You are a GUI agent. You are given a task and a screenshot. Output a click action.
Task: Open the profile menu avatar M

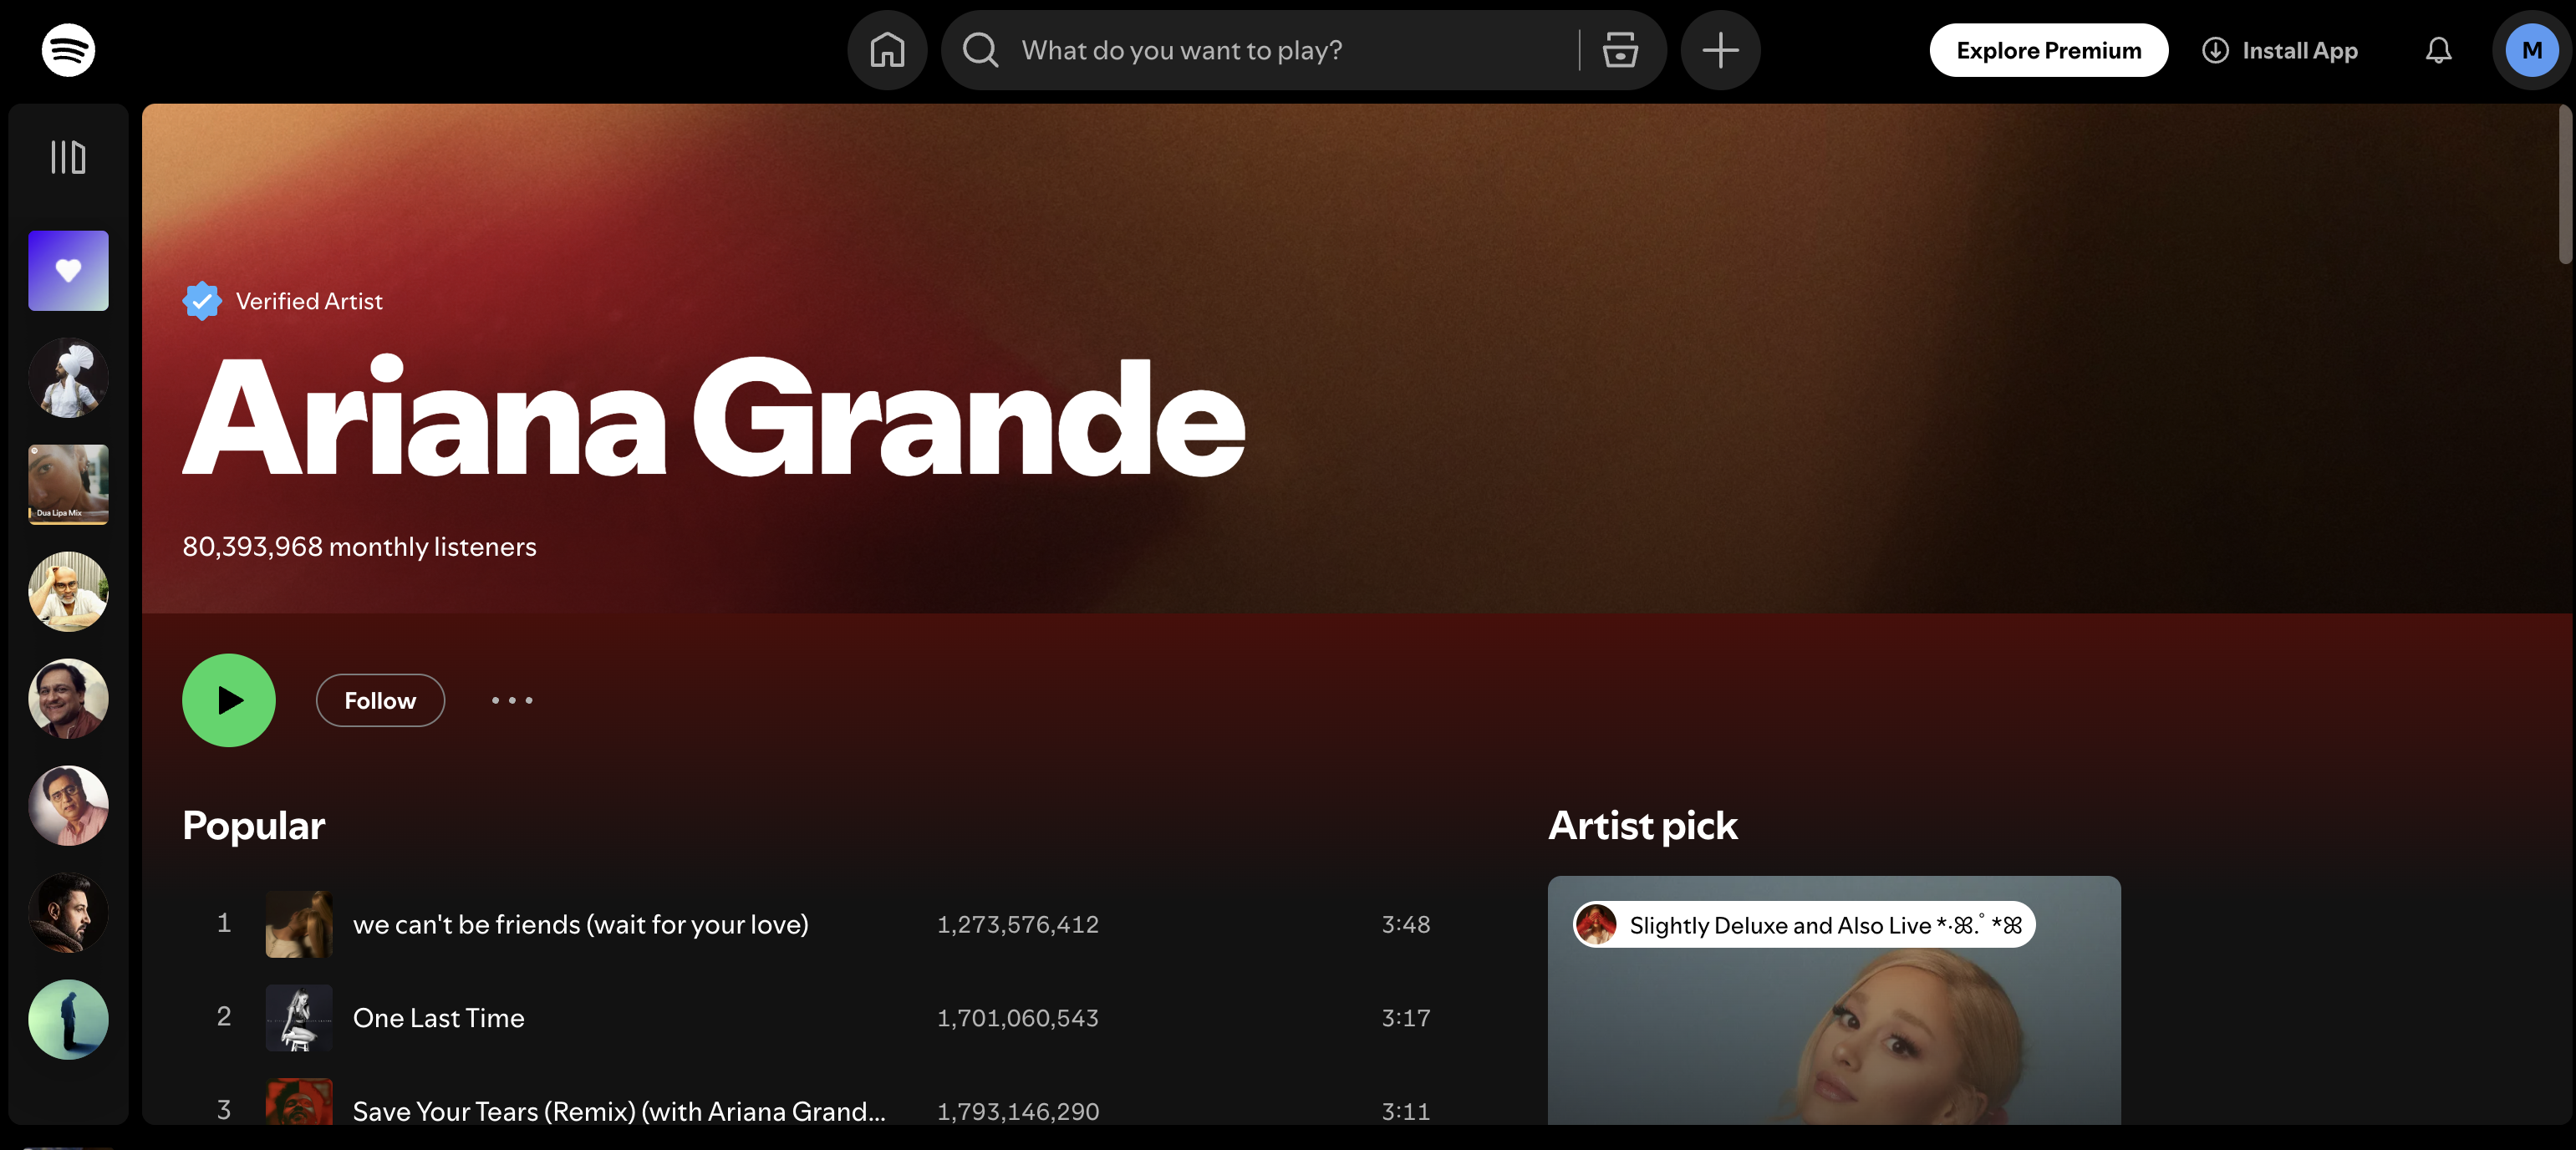2530,49
